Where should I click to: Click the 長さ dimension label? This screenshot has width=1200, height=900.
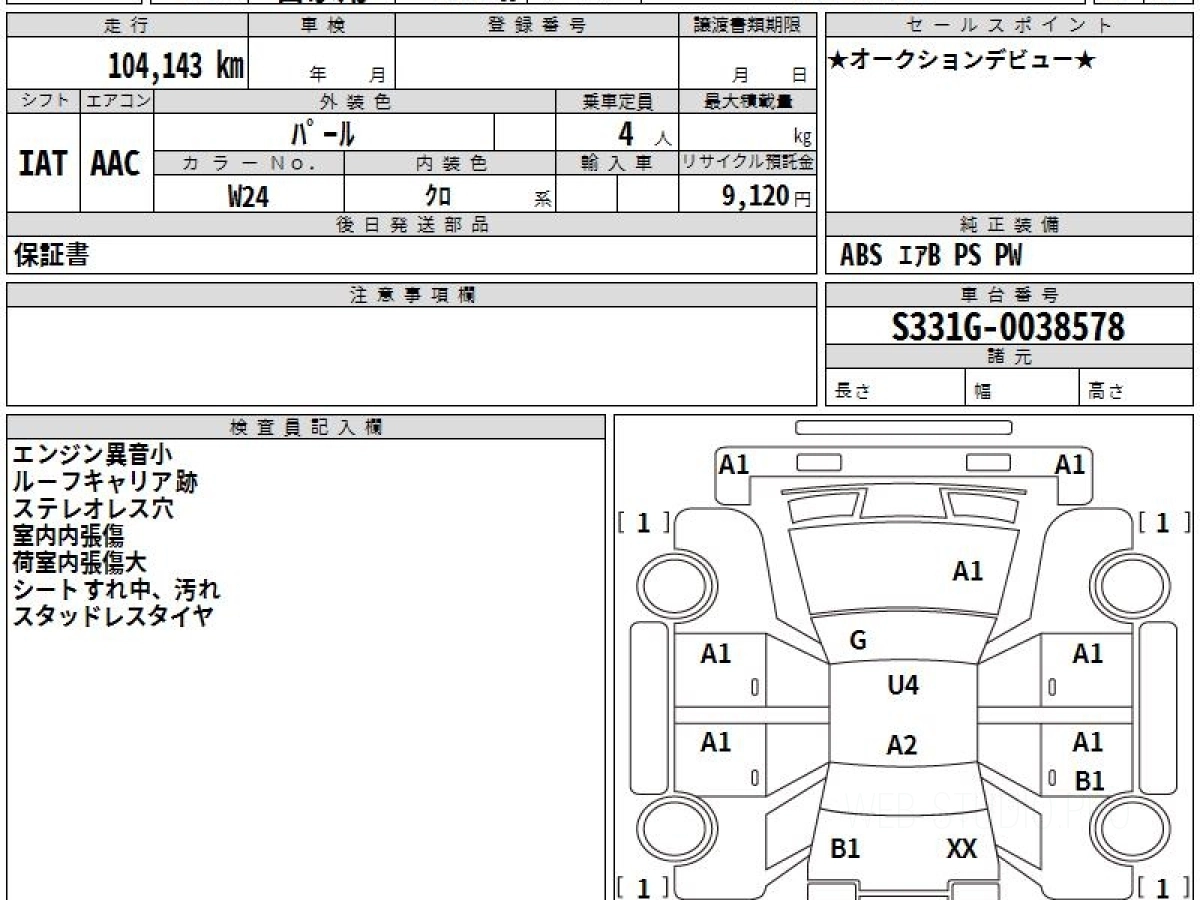(x=853, y=392)
